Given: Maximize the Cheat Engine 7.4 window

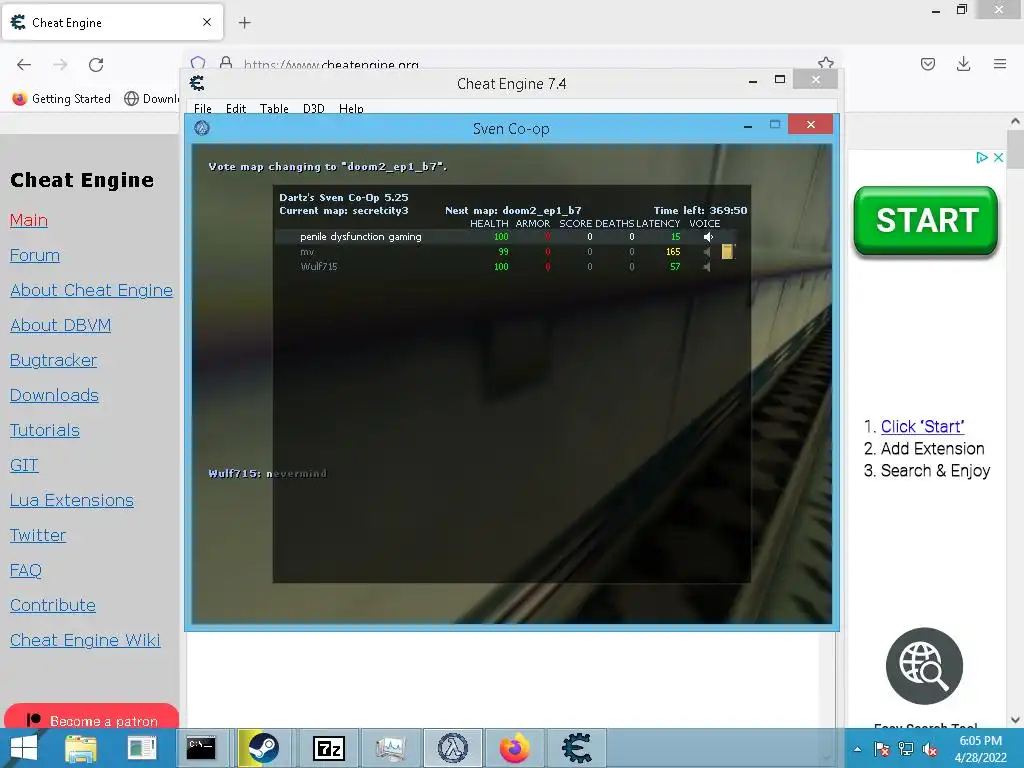Looking at the screenshot, I should pyautogui.click(x=780, y=80).
